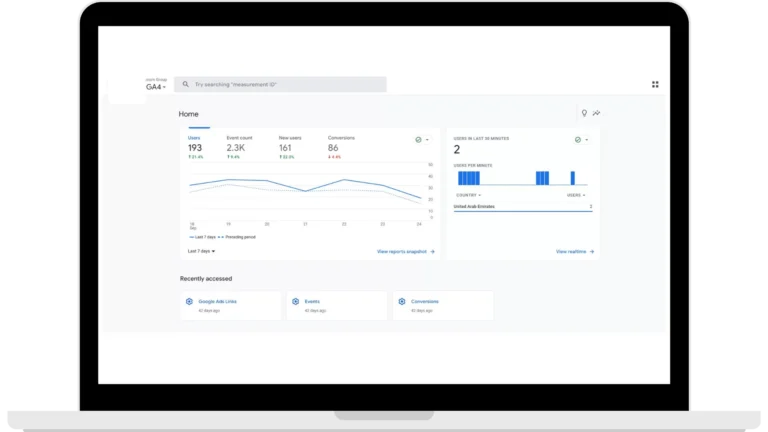Image resolution: width=768 pixels, height=432 pixels.
Task: Click the Preceding period legend entry
Action: (237, 237)
